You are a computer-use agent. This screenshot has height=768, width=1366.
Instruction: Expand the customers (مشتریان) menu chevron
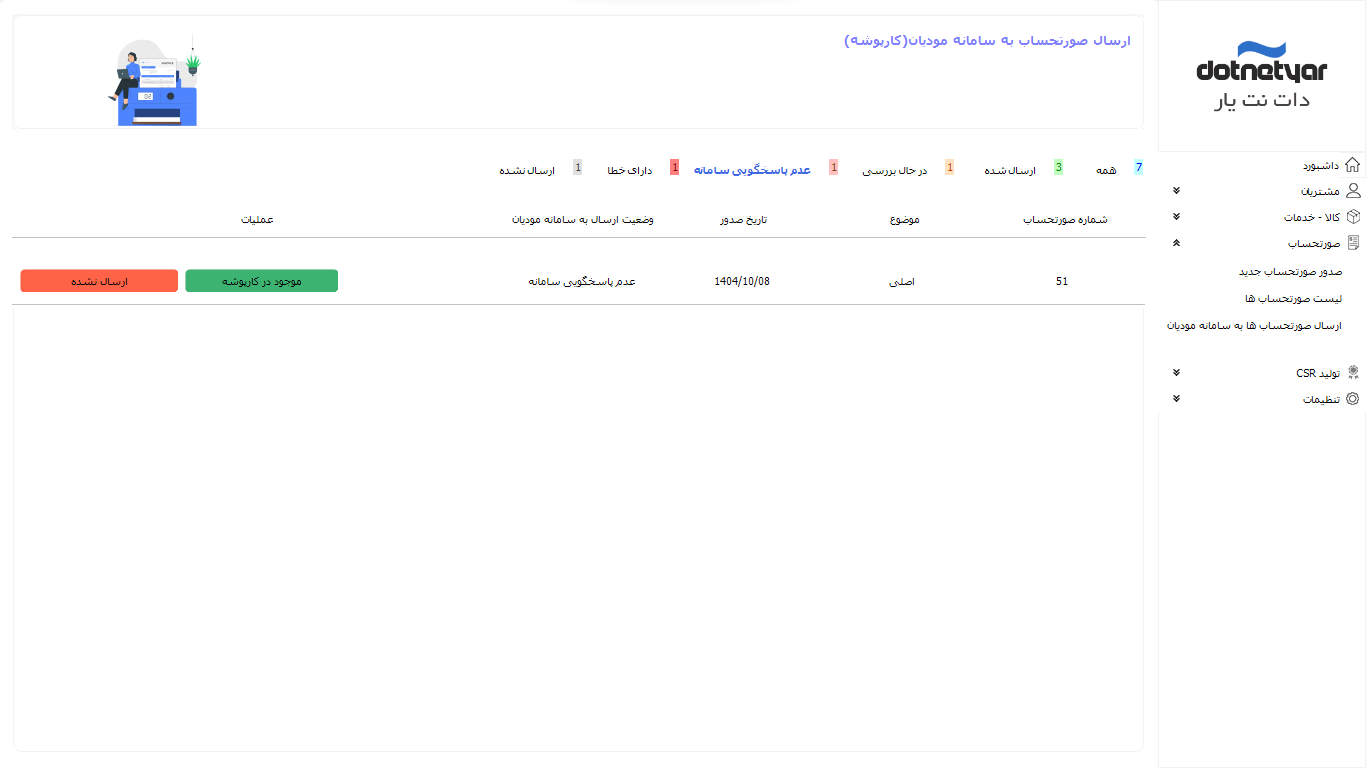[1176, 191]
